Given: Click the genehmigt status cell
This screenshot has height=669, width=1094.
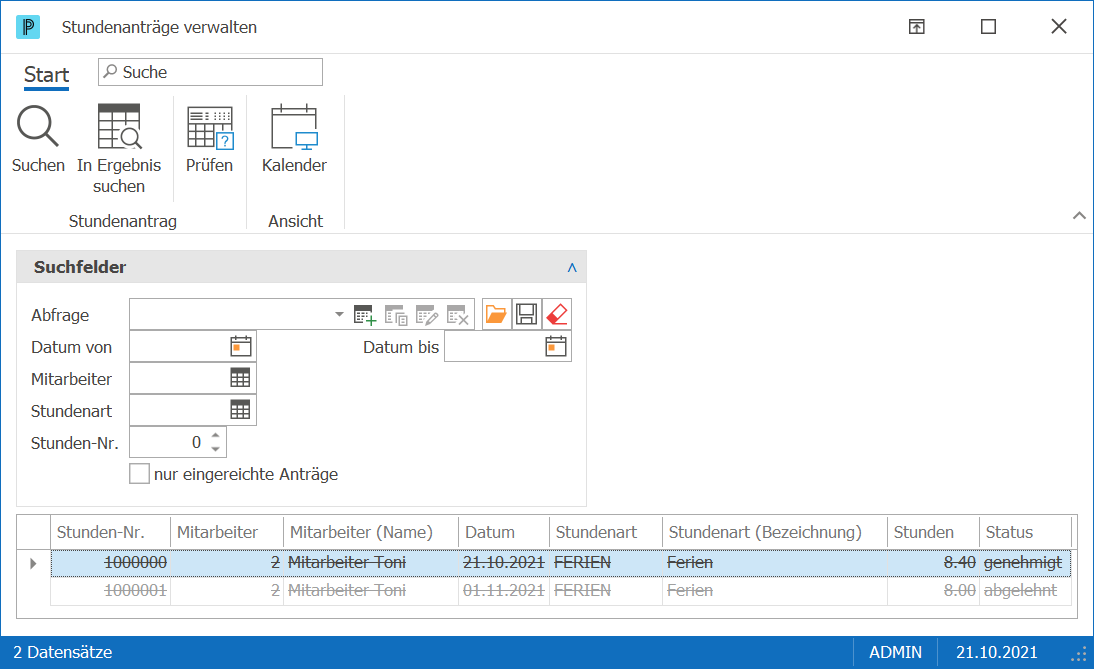Looking at the screenshot, I should click(x=1023, y=563).
